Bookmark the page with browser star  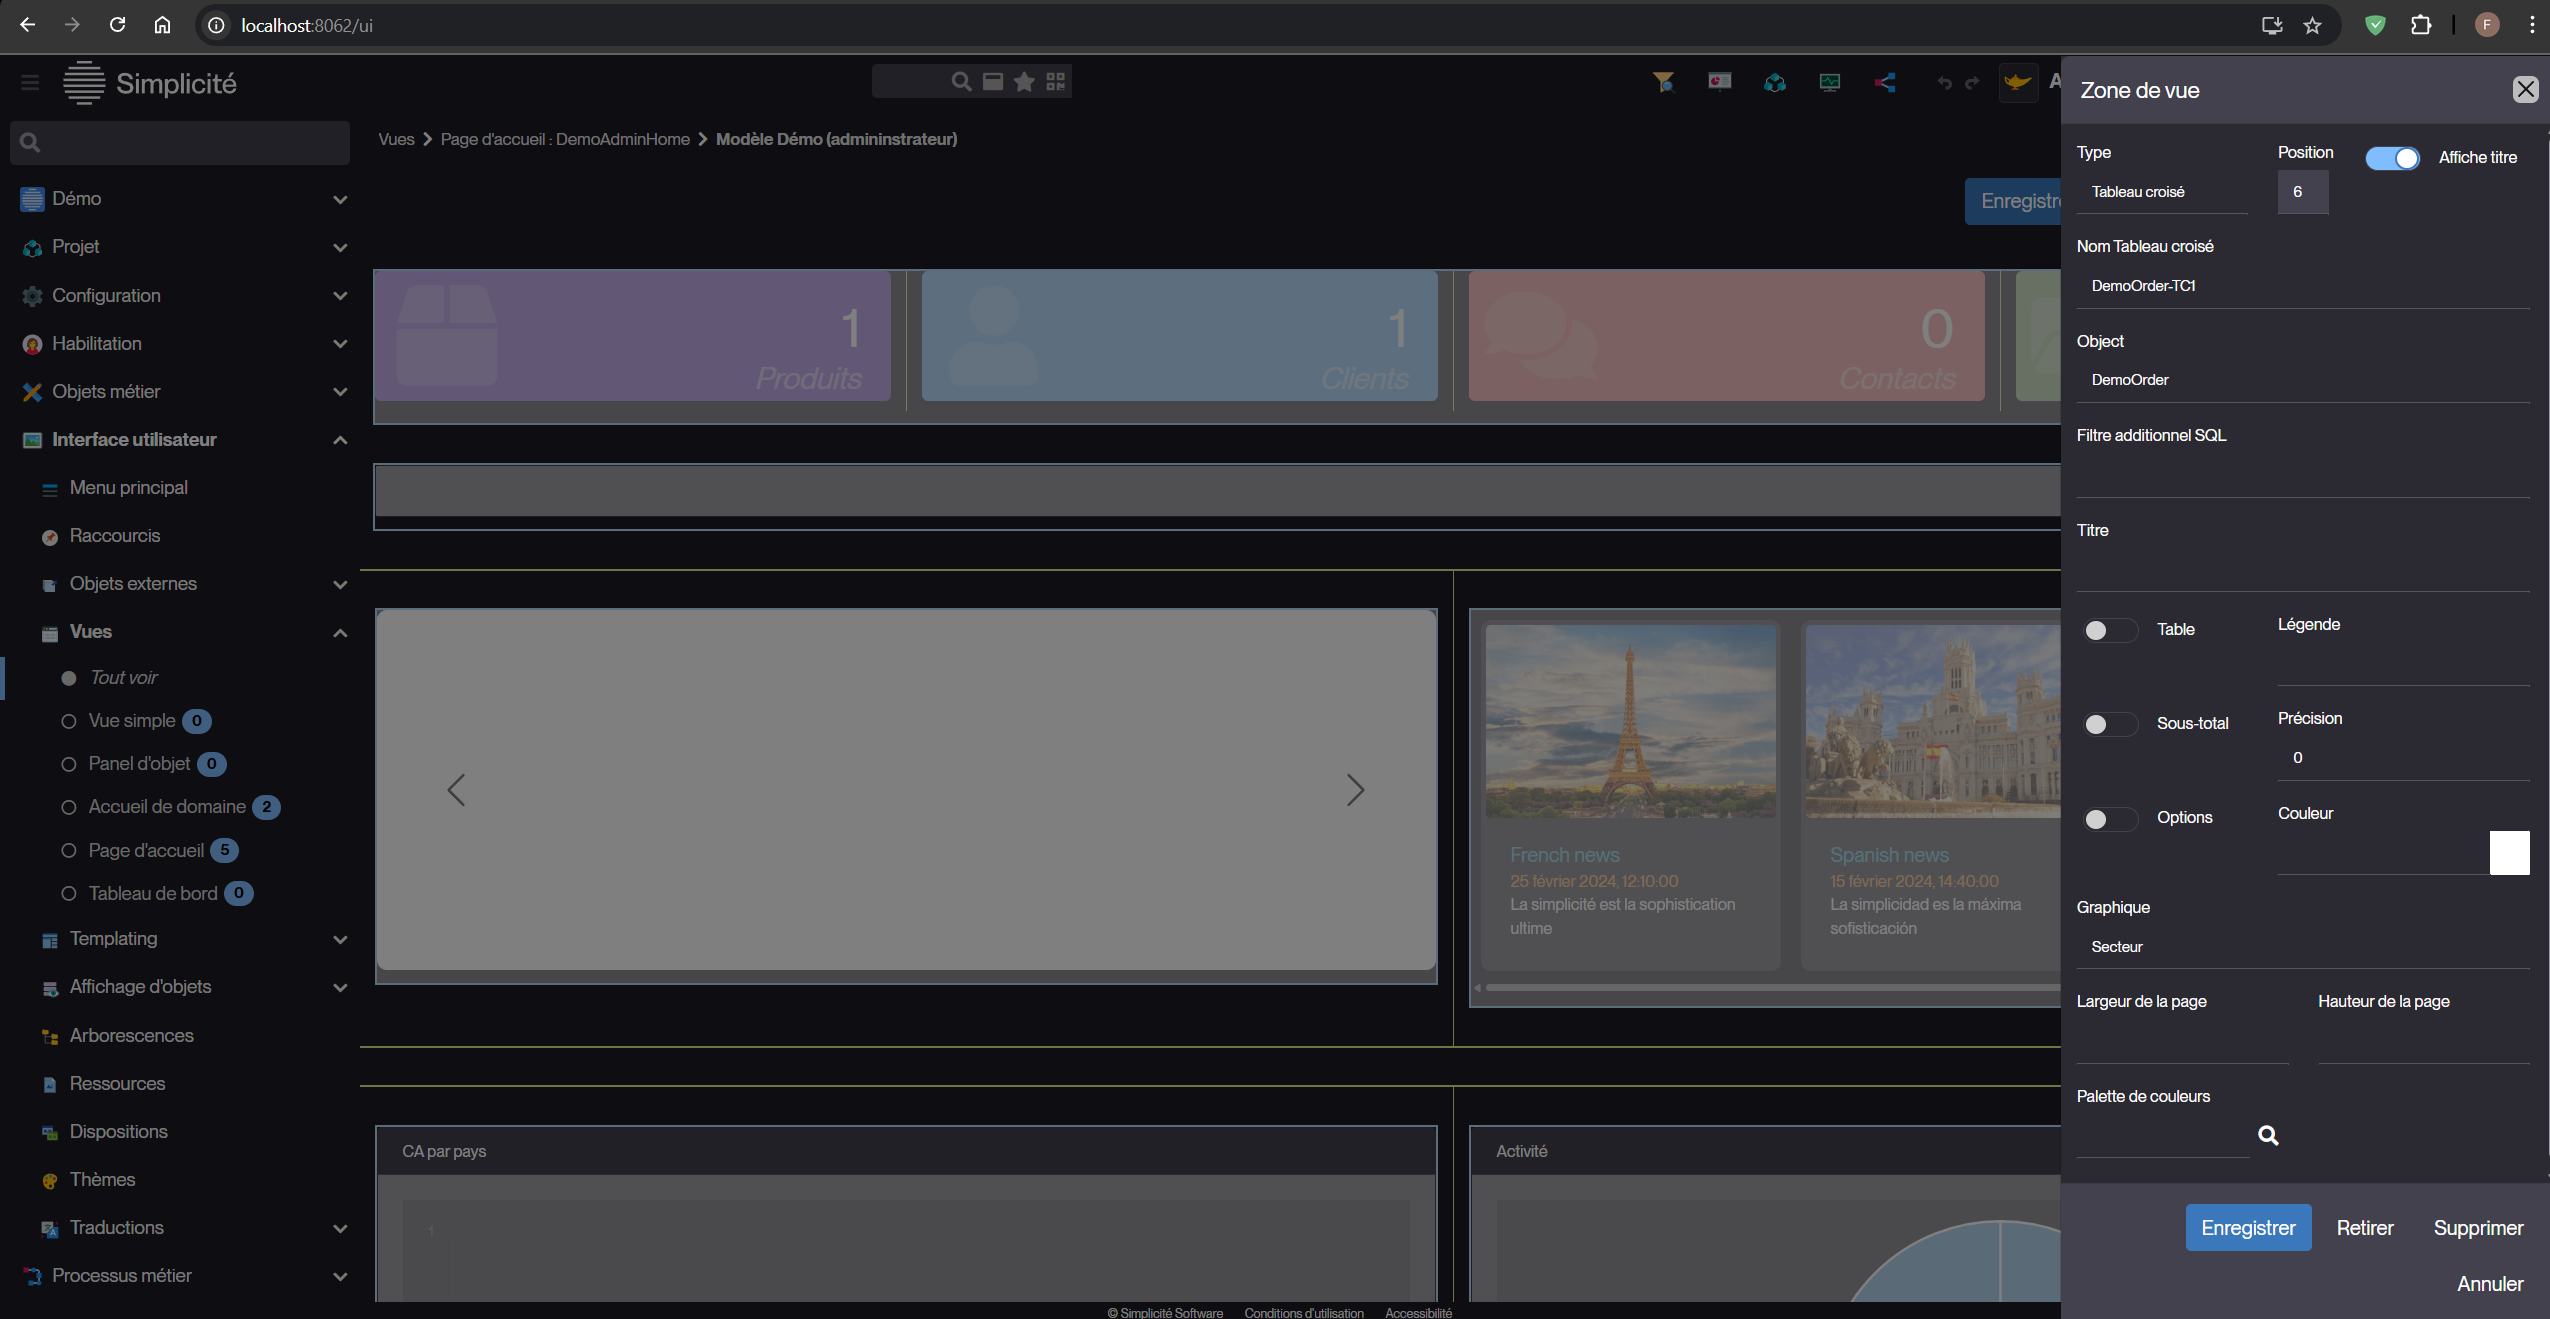(2312, 26)
